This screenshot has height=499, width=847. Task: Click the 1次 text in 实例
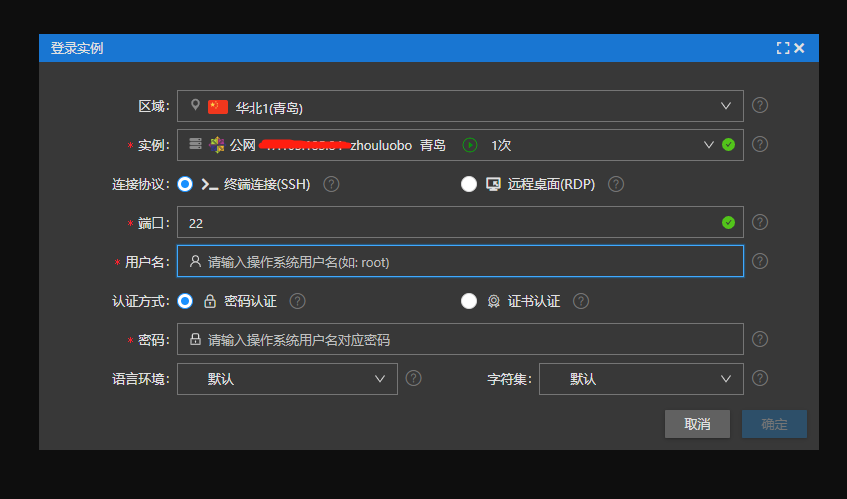pyautogui.click(x=501, y=145)
